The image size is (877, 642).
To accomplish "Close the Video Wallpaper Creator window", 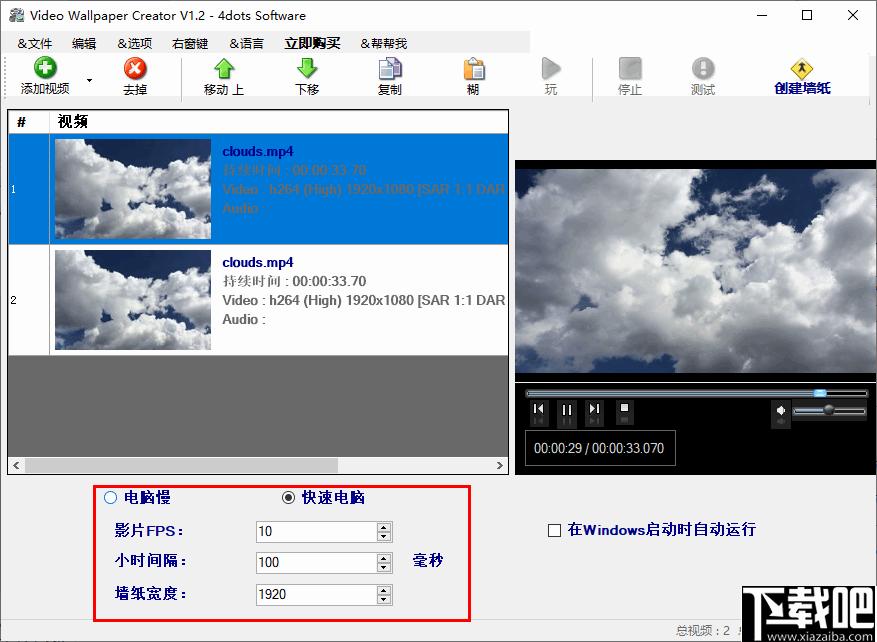I will click(x=853, y=15).
